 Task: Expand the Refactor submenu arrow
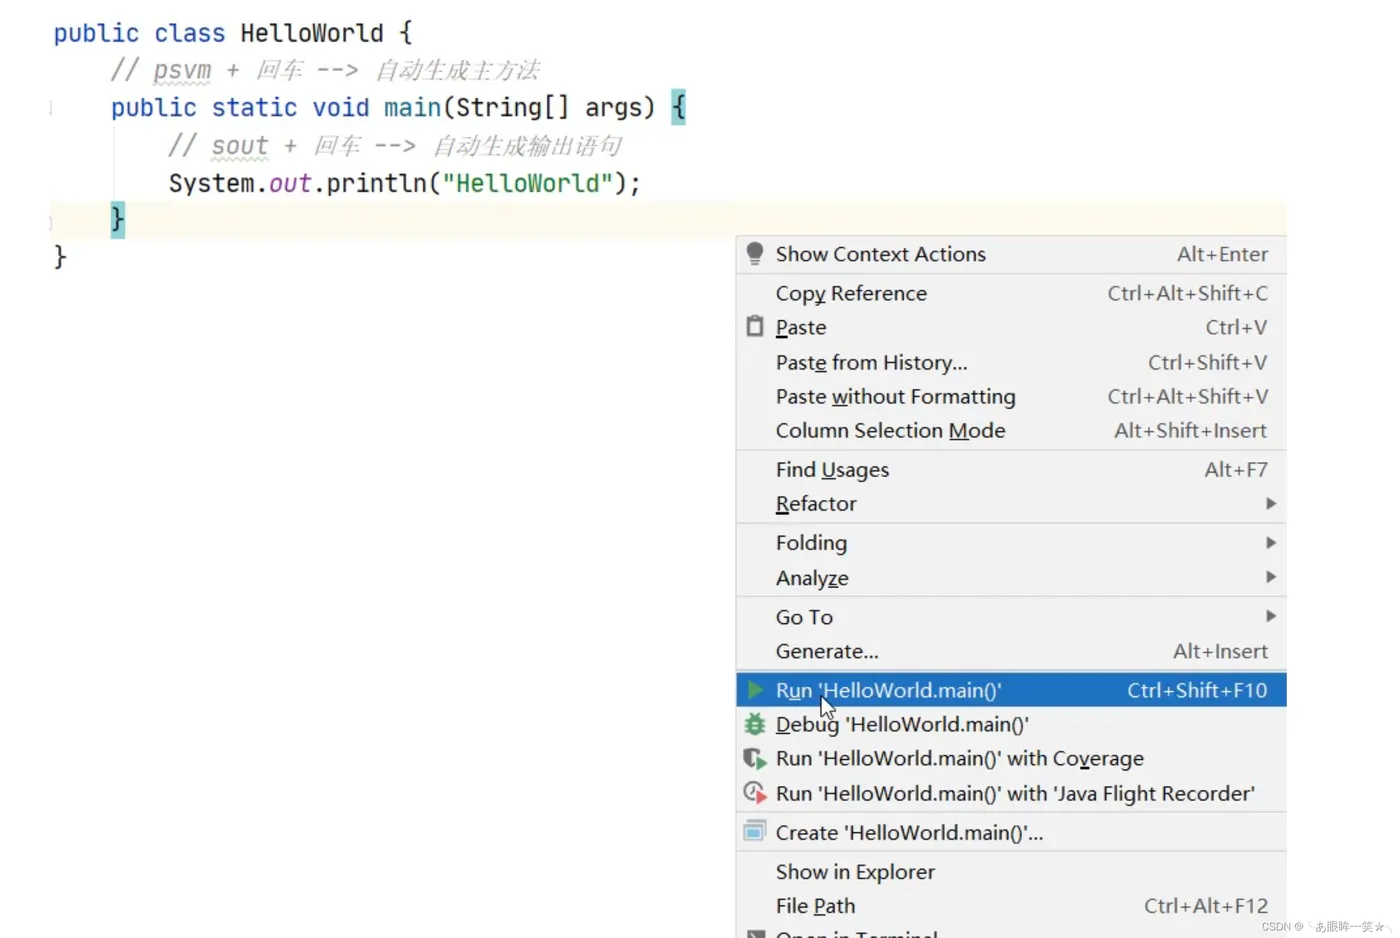click(1271, 504)
